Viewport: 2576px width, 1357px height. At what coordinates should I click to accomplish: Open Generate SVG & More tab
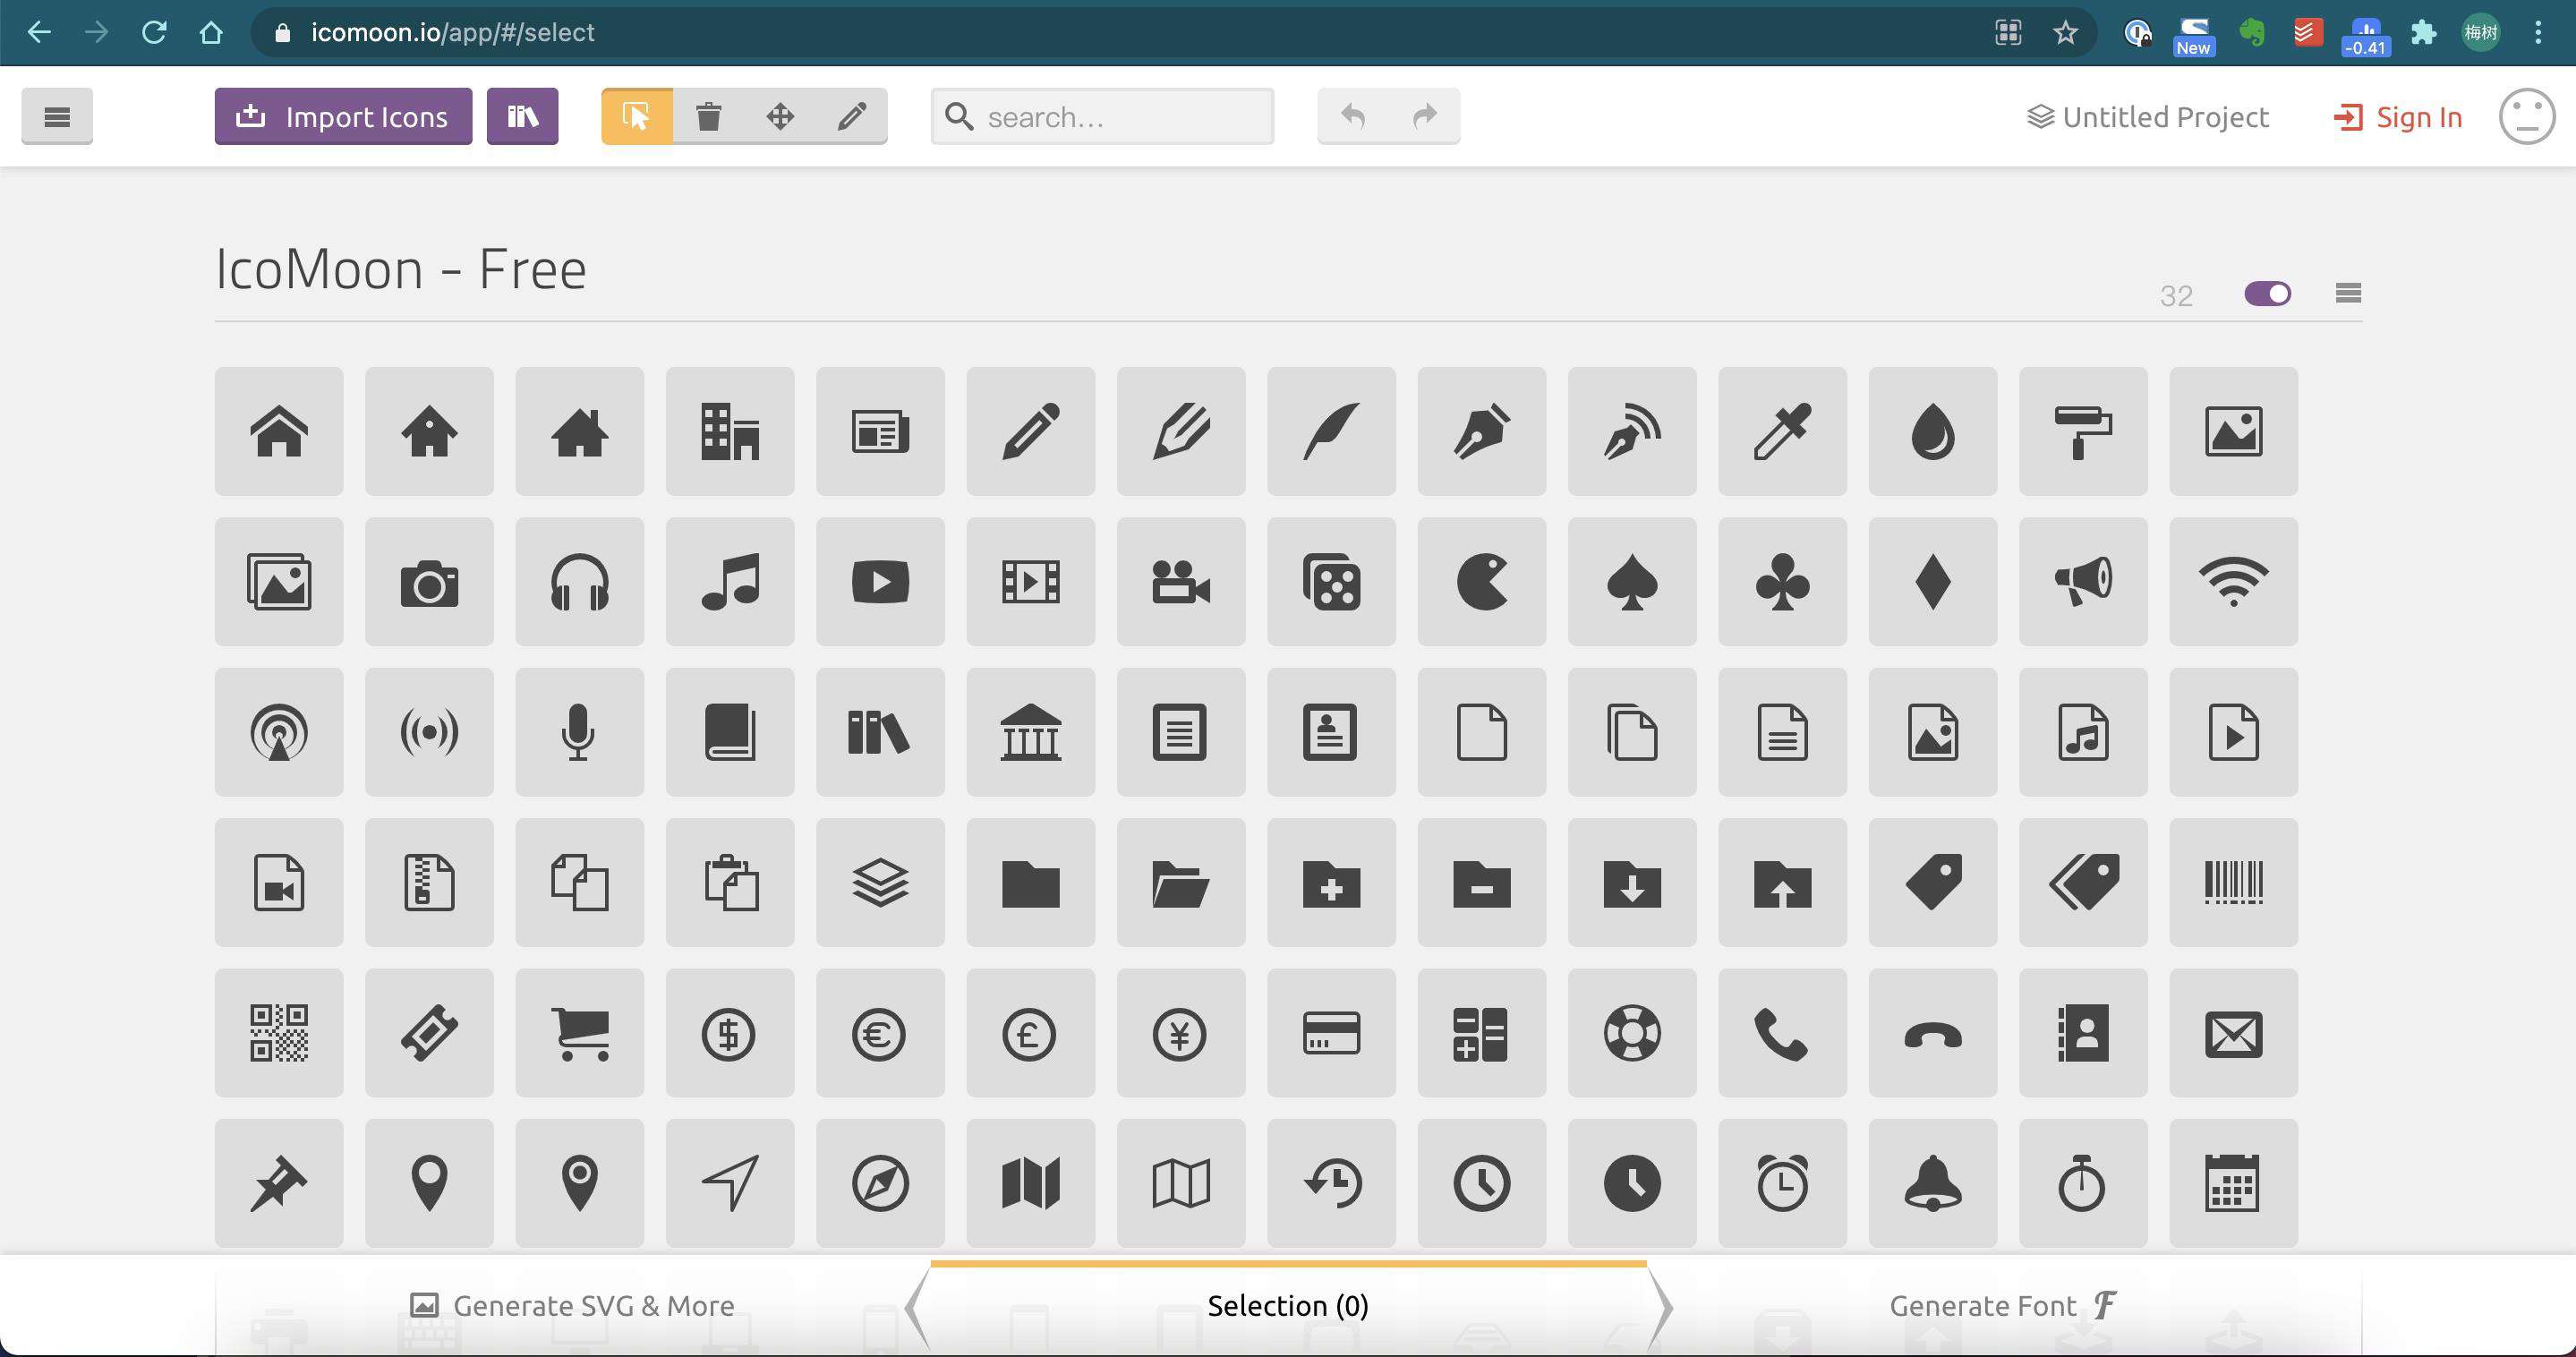click(573, 1305)
